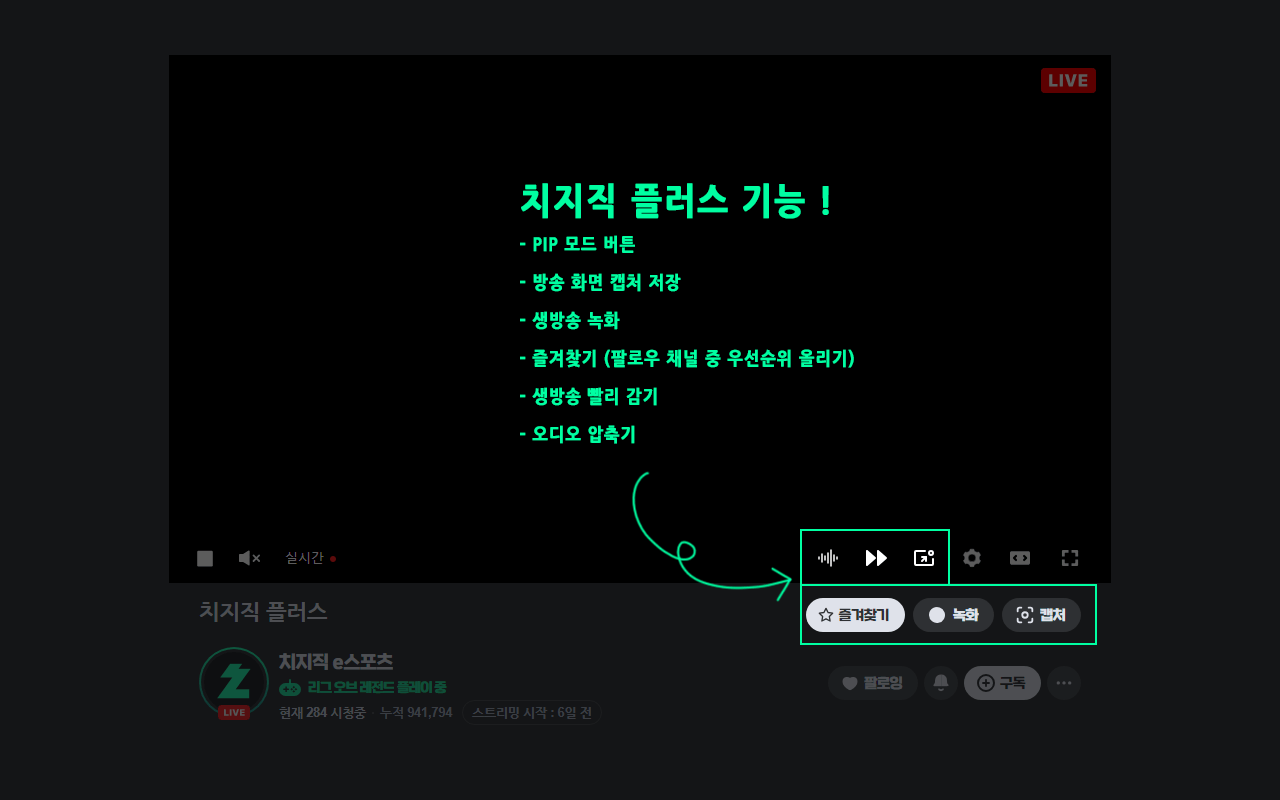Click the fast-forward live stream icon
Screen dimensions: 1280x800
click(x=876, y=558)
